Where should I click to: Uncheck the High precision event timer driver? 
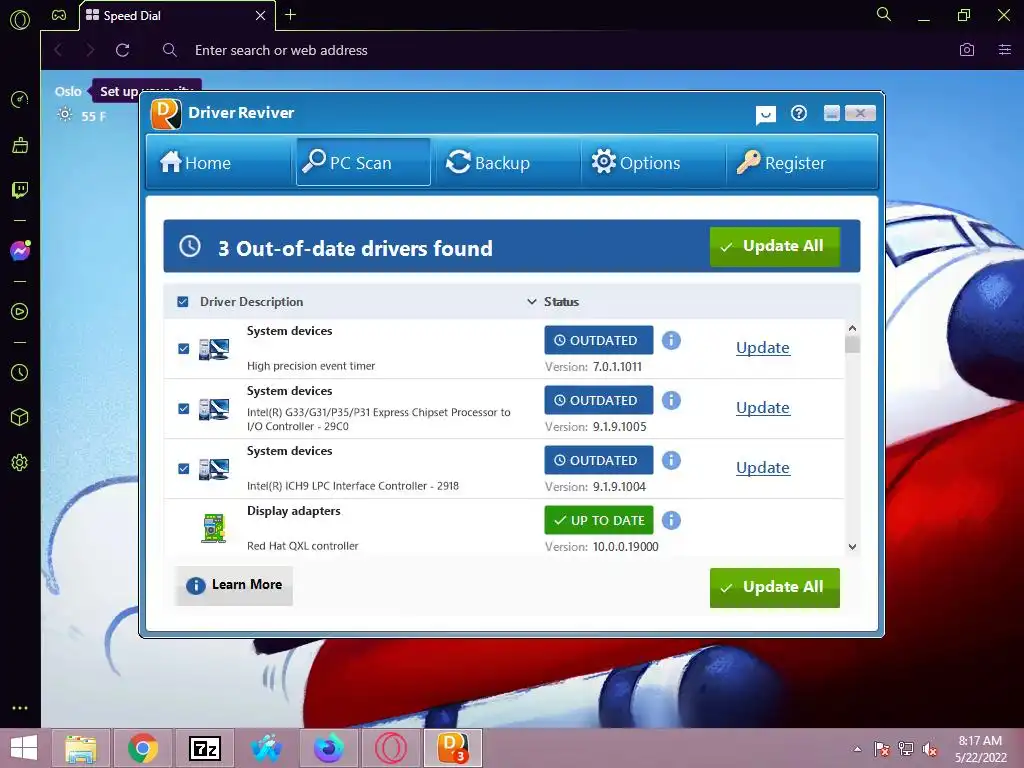pos(184,349)
